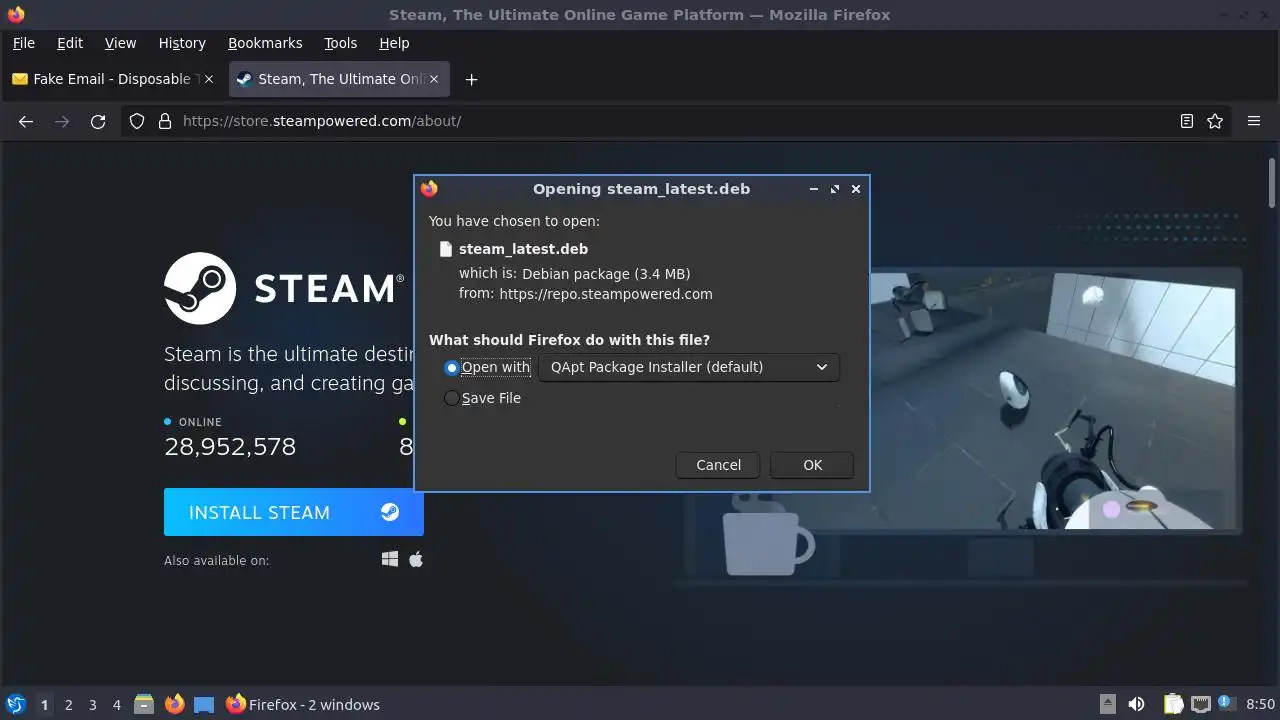Click the Apple platform icon

pos(416,559)
